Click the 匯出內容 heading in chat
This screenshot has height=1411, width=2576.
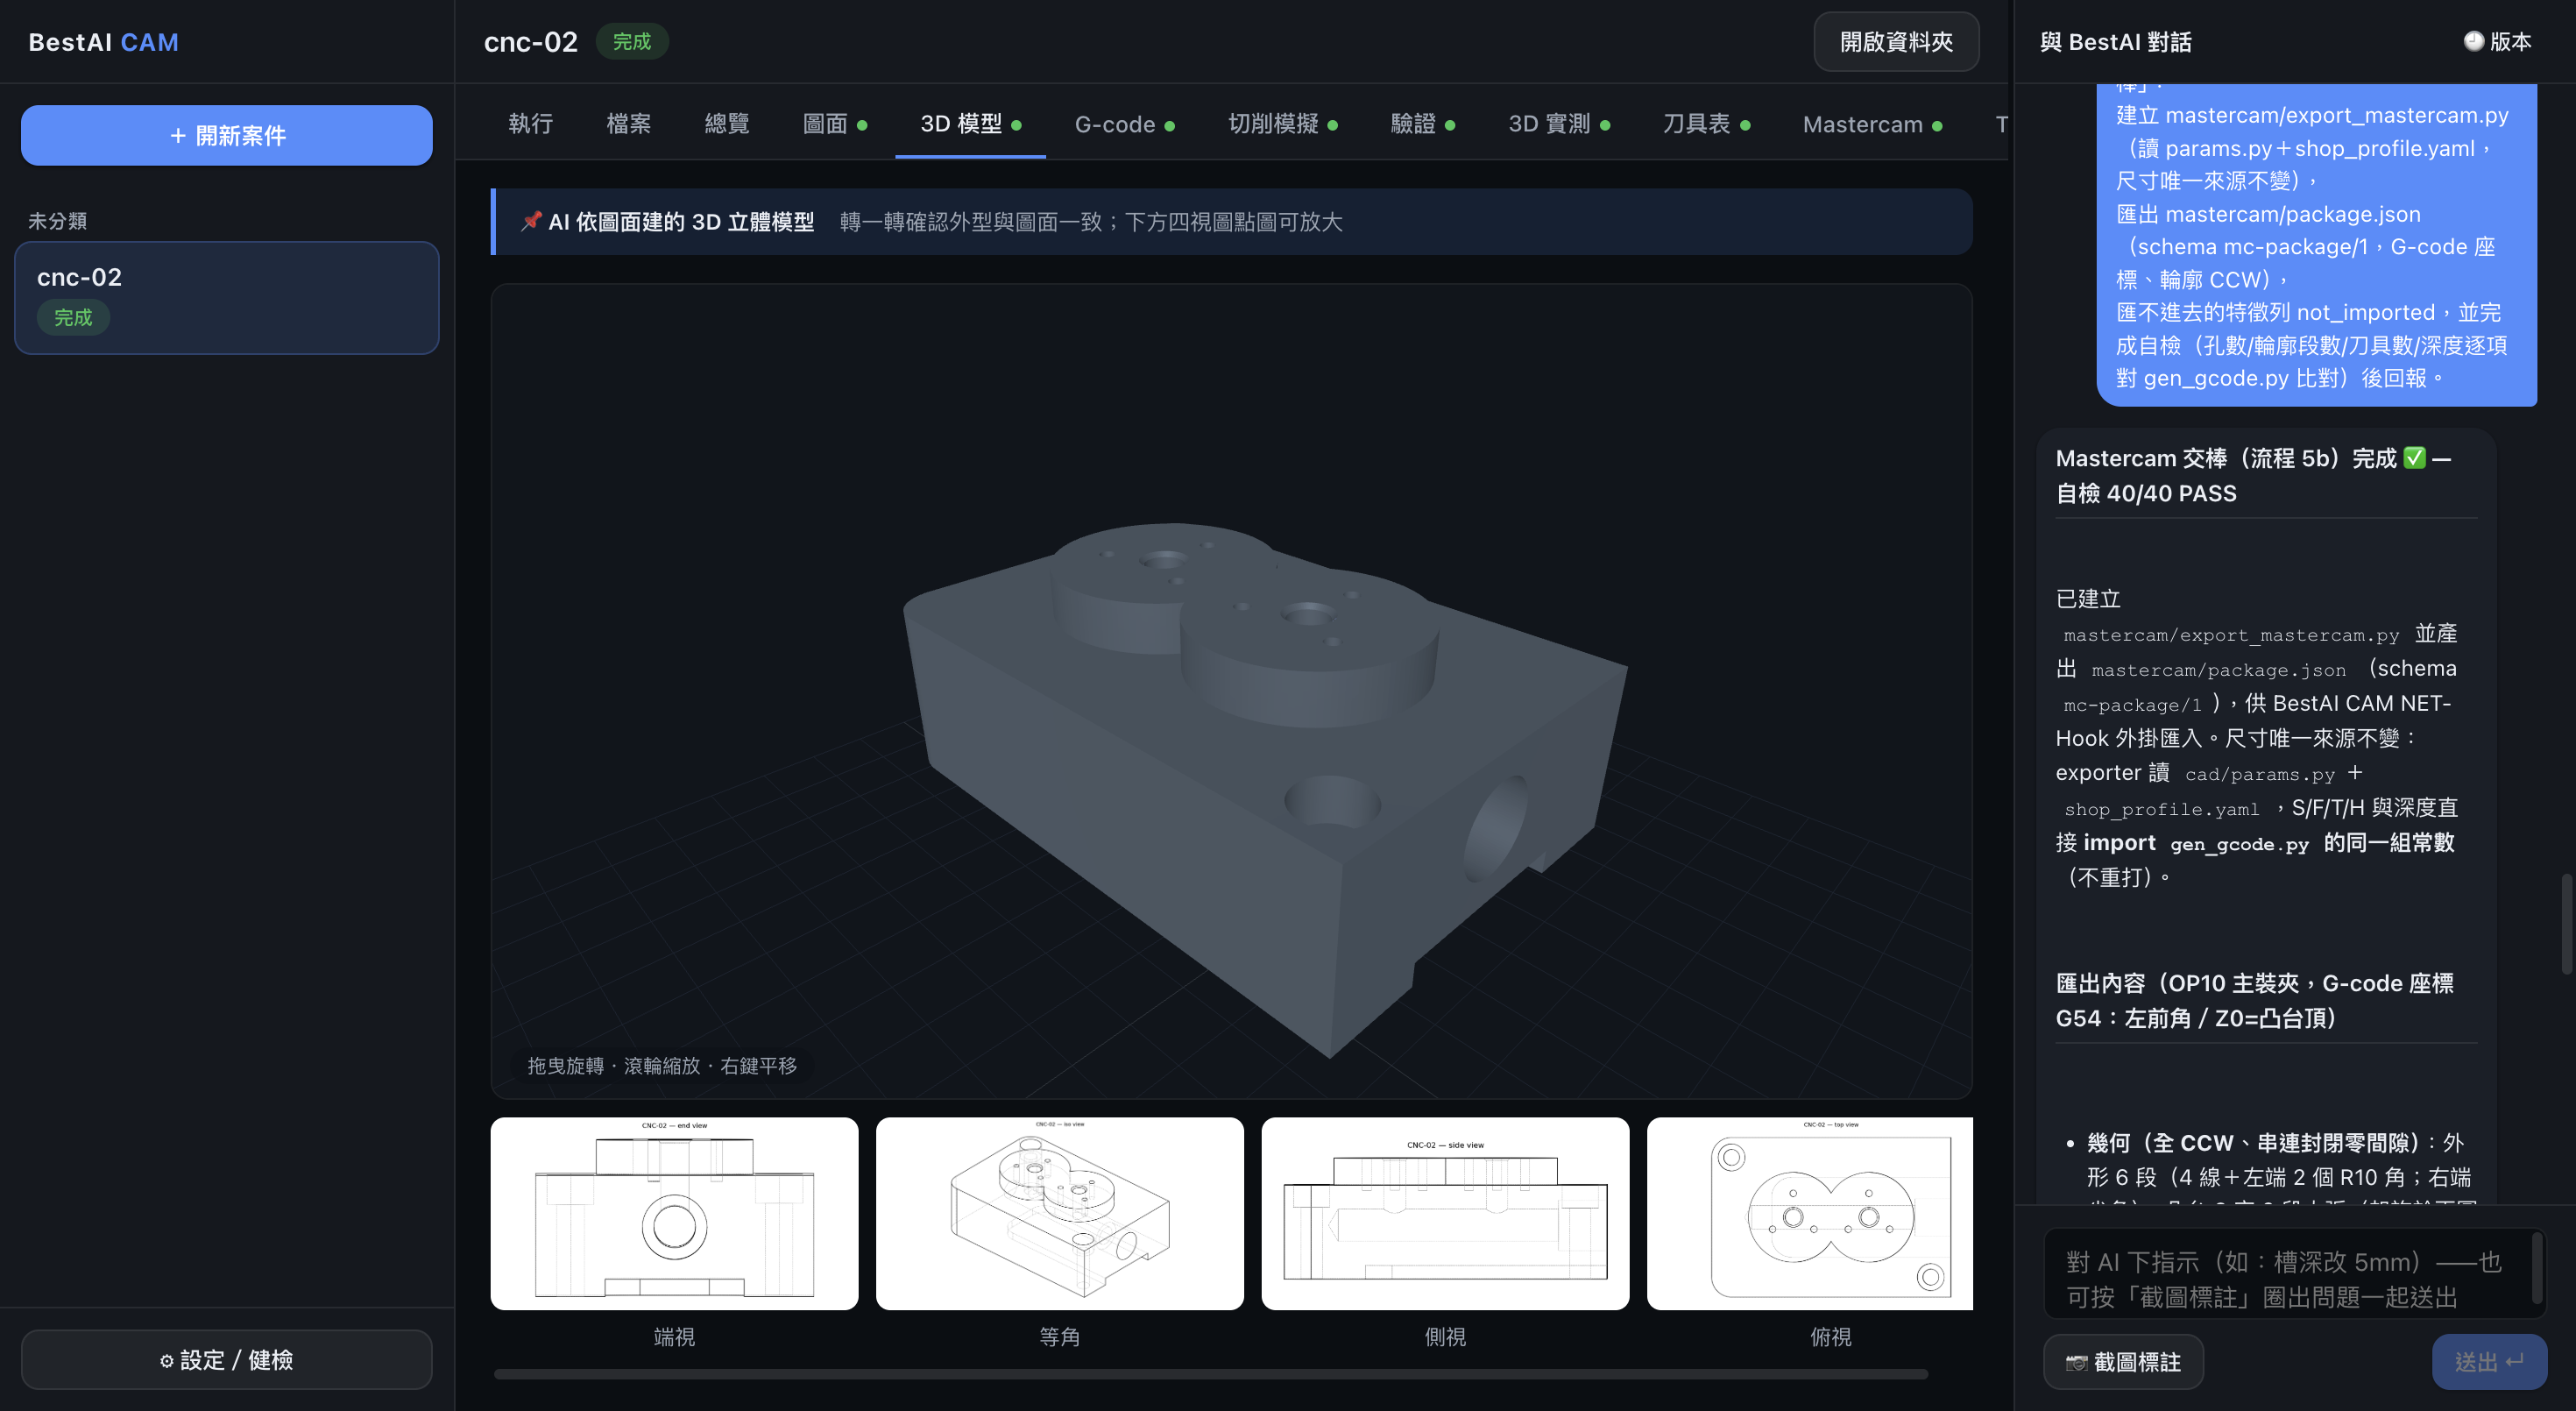click(x=2254, y=1000)
